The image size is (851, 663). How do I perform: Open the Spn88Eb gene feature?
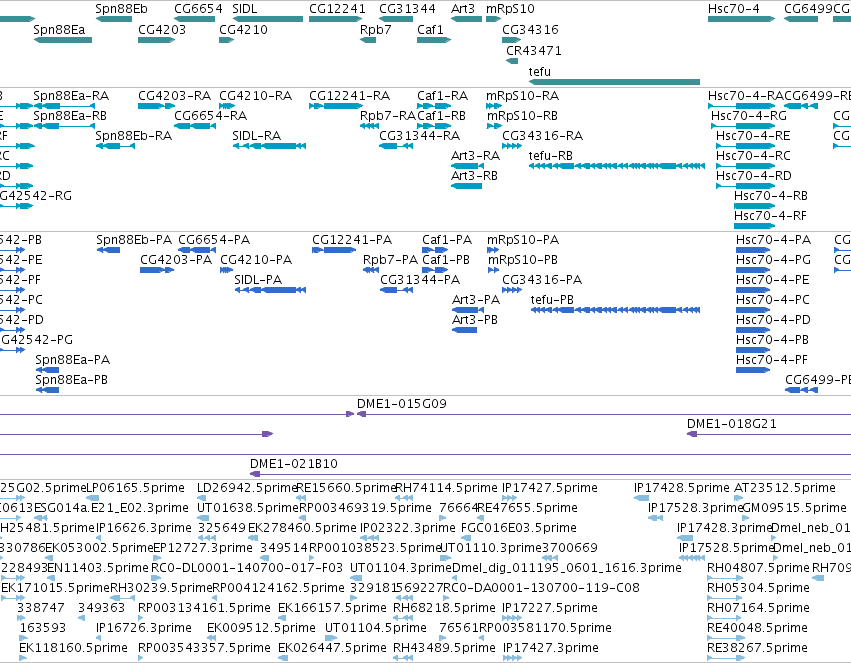click(x=114, y=19)
